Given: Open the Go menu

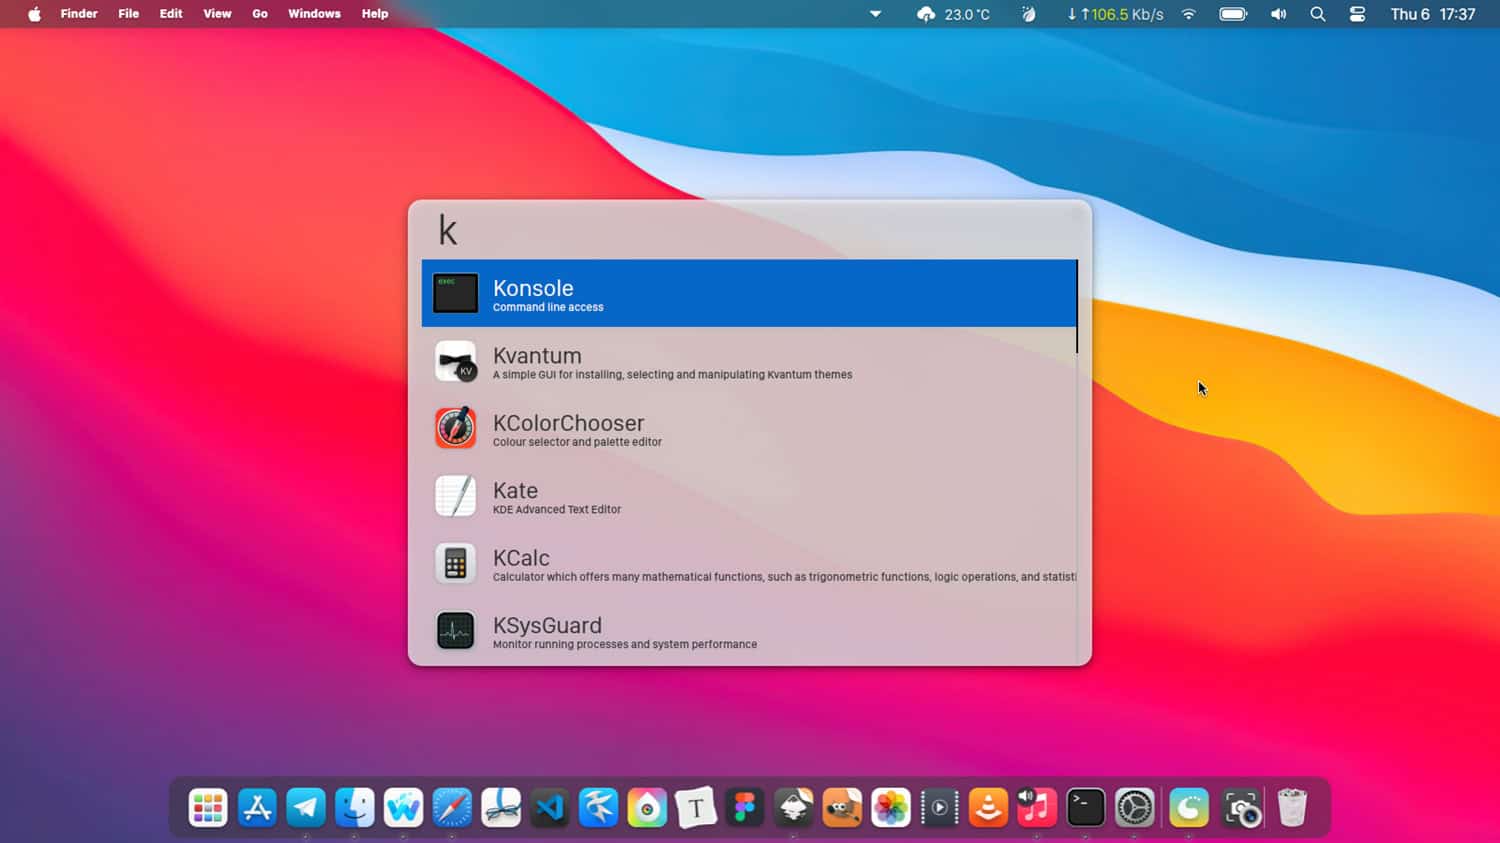Looking at the screenshot, I should pyautogui.click(x=260, y=14).
